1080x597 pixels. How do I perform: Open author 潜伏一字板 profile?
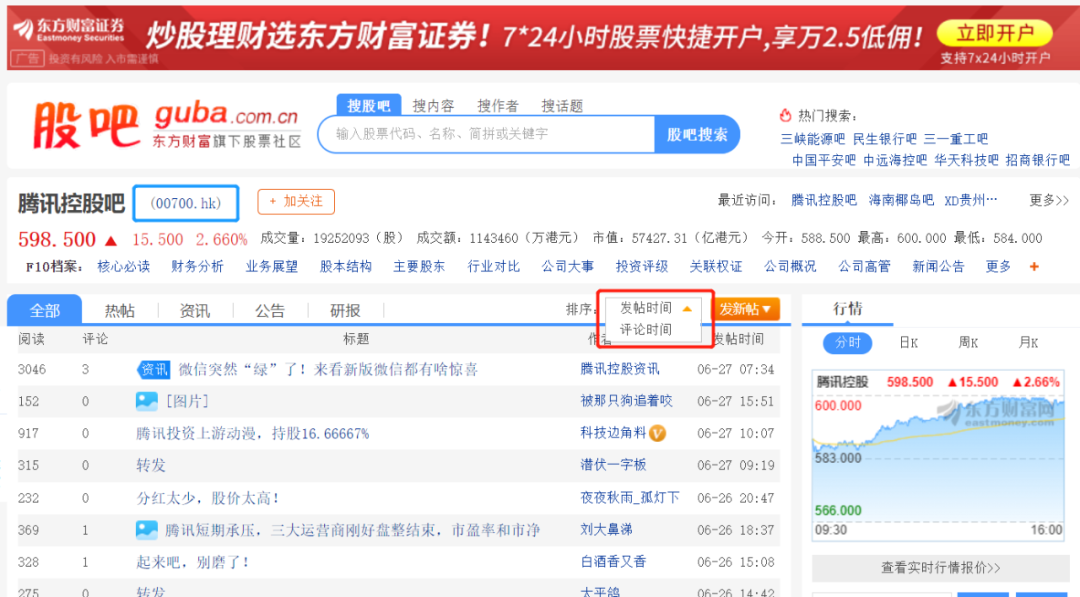click(x=613, y=465)
